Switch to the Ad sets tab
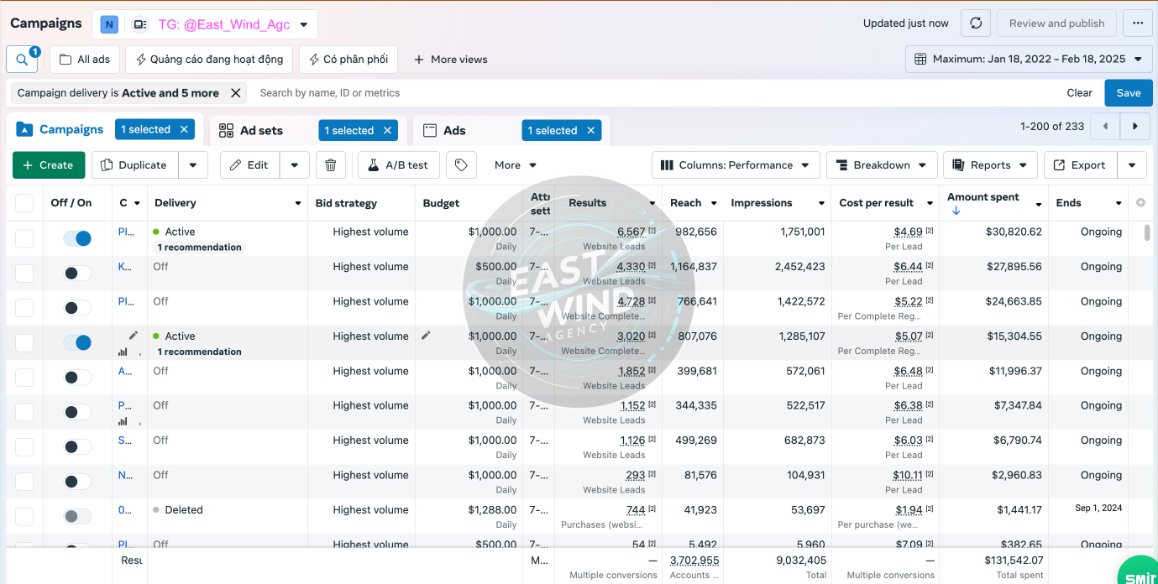1158x584 pixels. pos(251,131)
